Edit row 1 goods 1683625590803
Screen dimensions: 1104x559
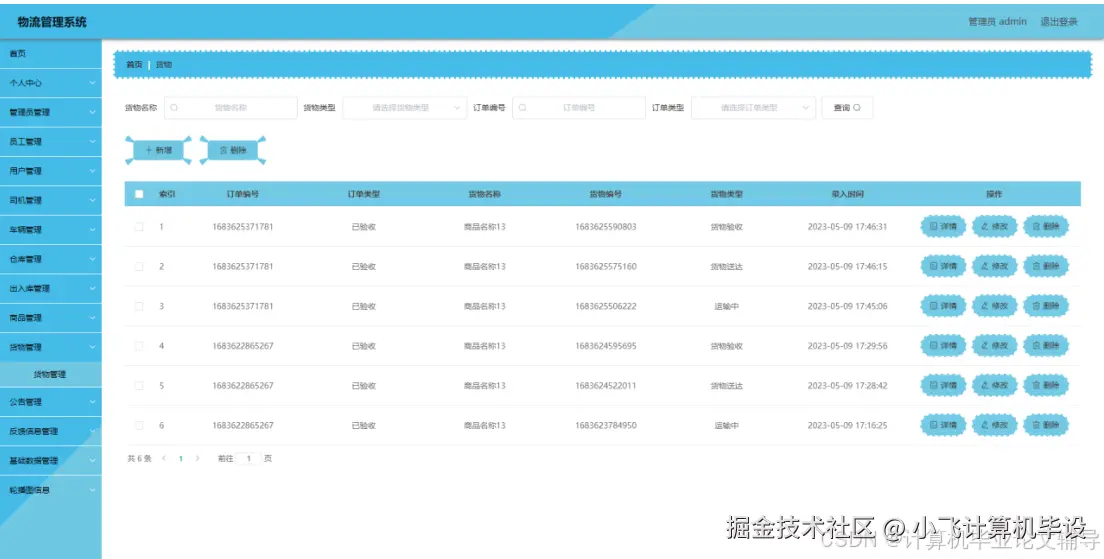tap(994, 227)
